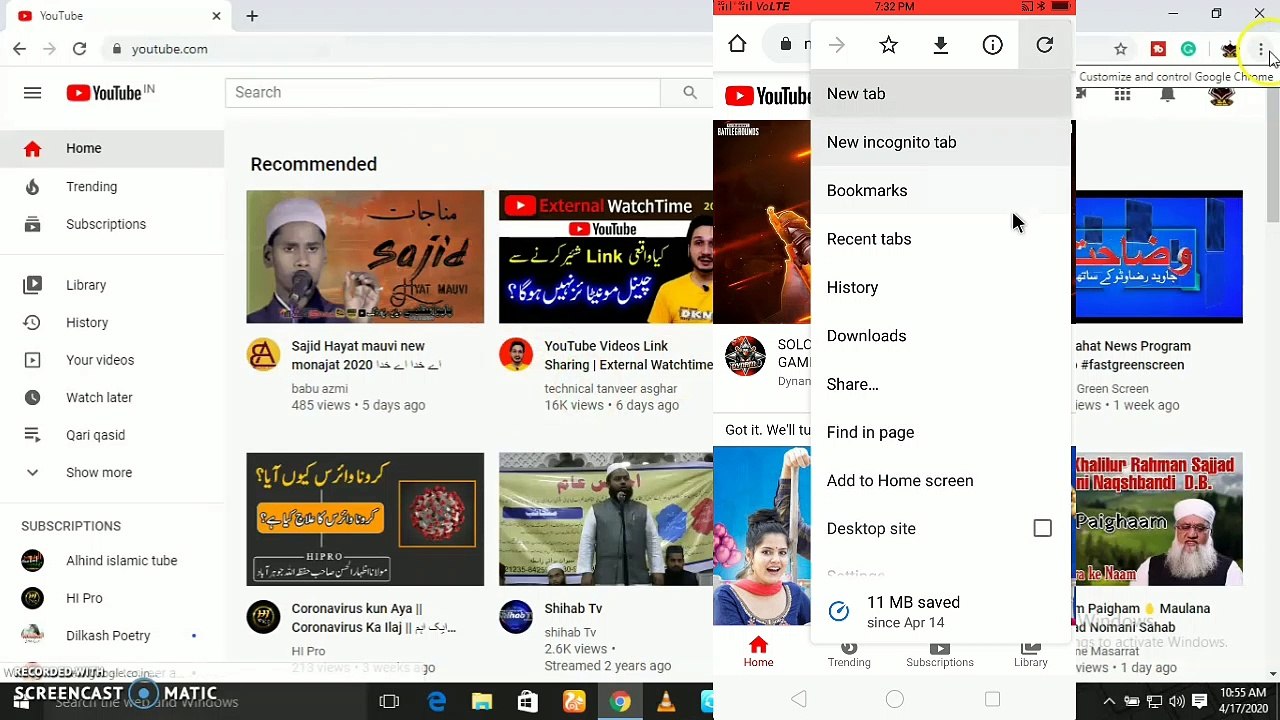Screen dimensions: 1280x720
Task: Click into YouTube search field
Action: click(x=443, y=92)
